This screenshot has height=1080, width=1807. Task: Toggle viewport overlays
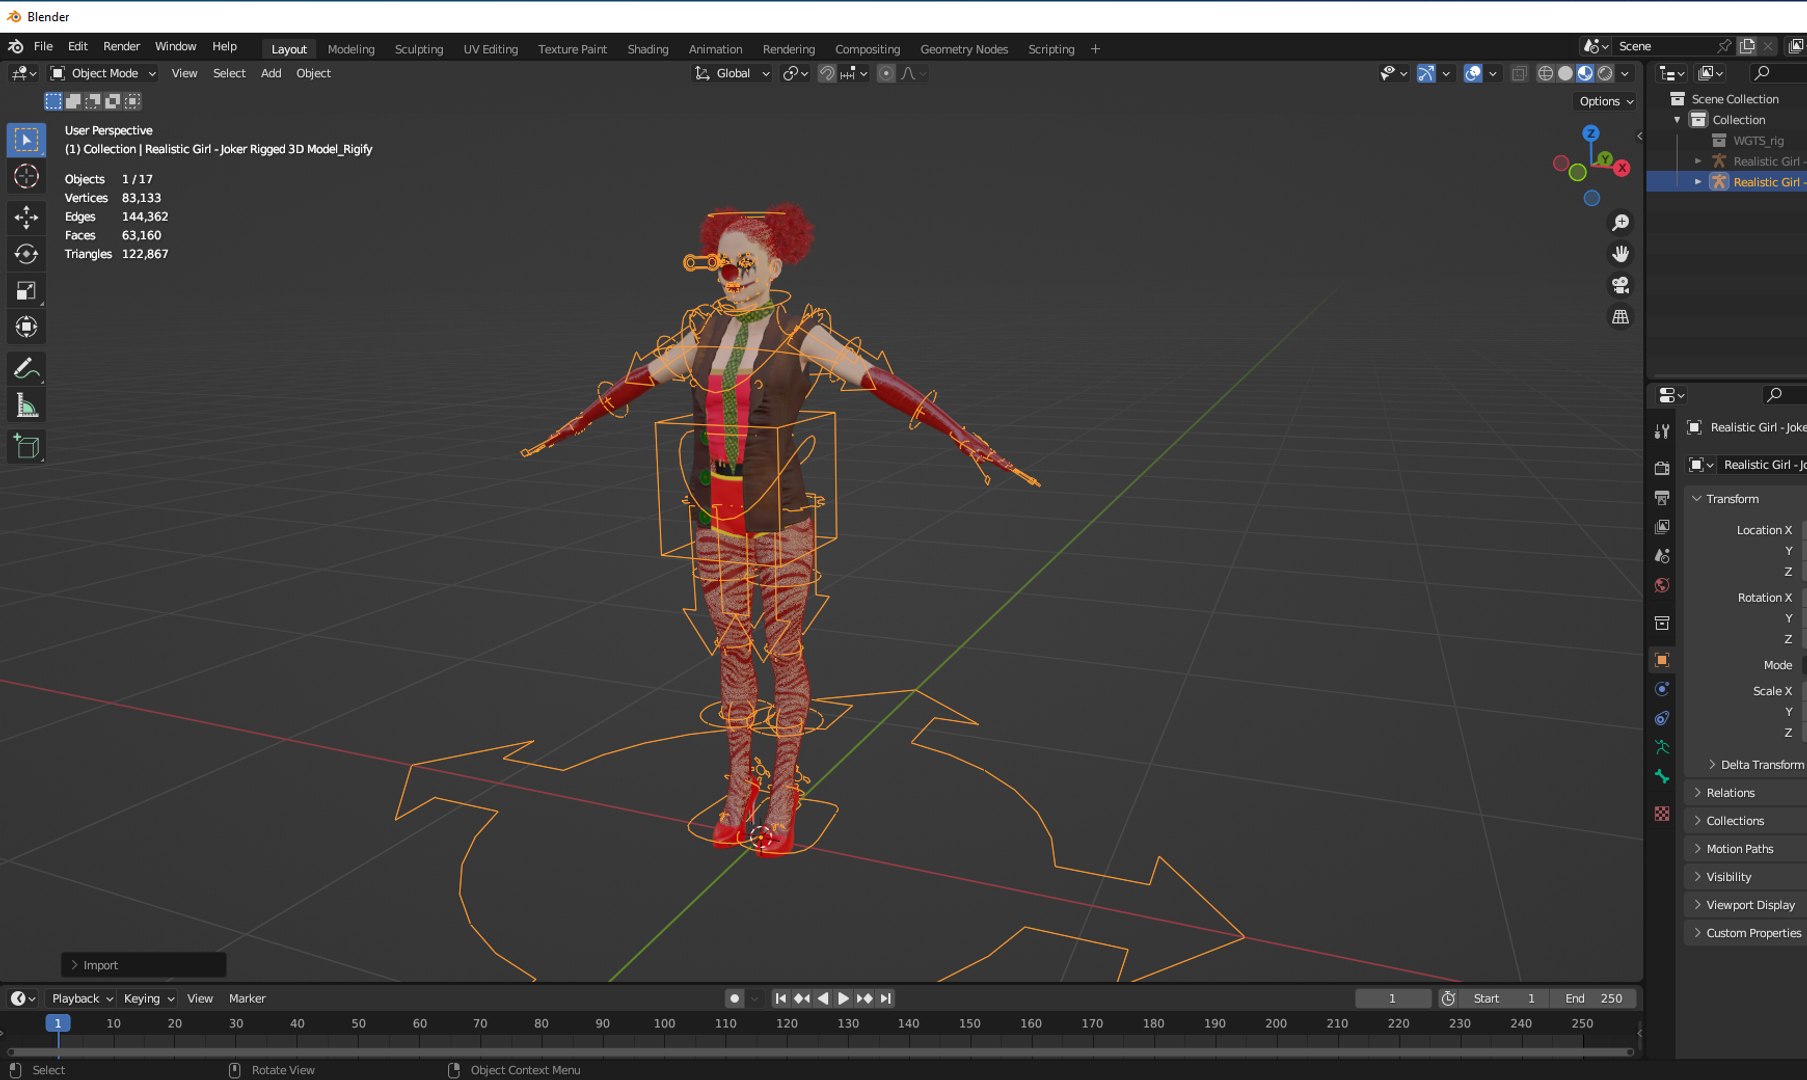1473,73
